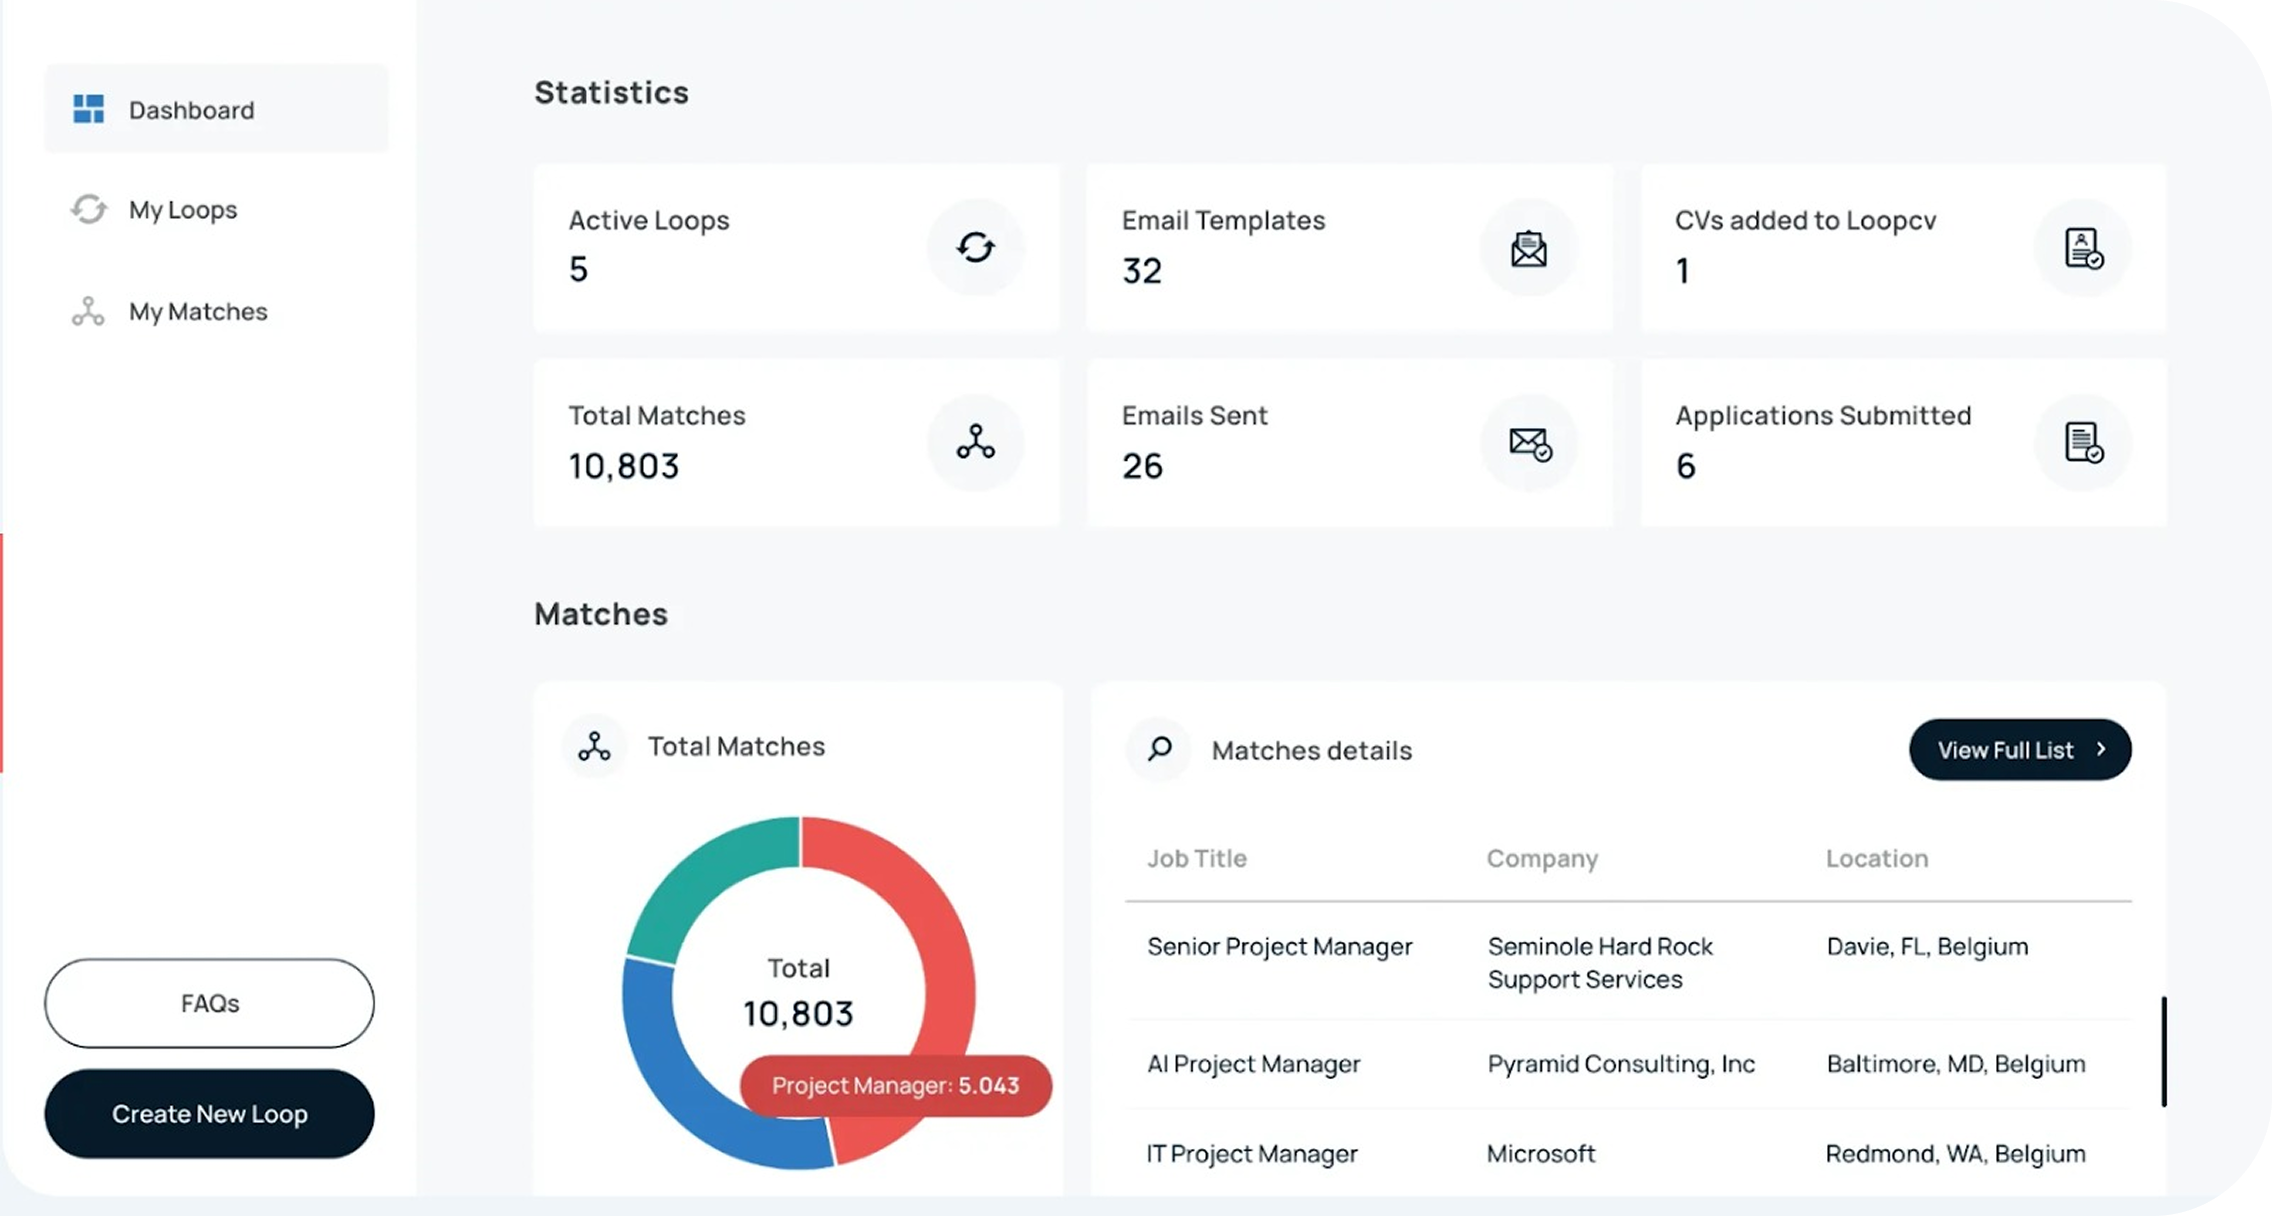Click the matches table vertical scrollbar
This screenshot has width=2272, height=1216.
[x=2163, y=1050]
